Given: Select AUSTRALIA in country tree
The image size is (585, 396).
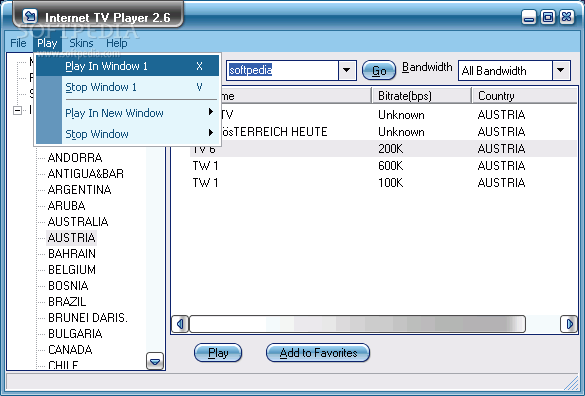Looking at the screenshot, I should [x=78, y=222].
